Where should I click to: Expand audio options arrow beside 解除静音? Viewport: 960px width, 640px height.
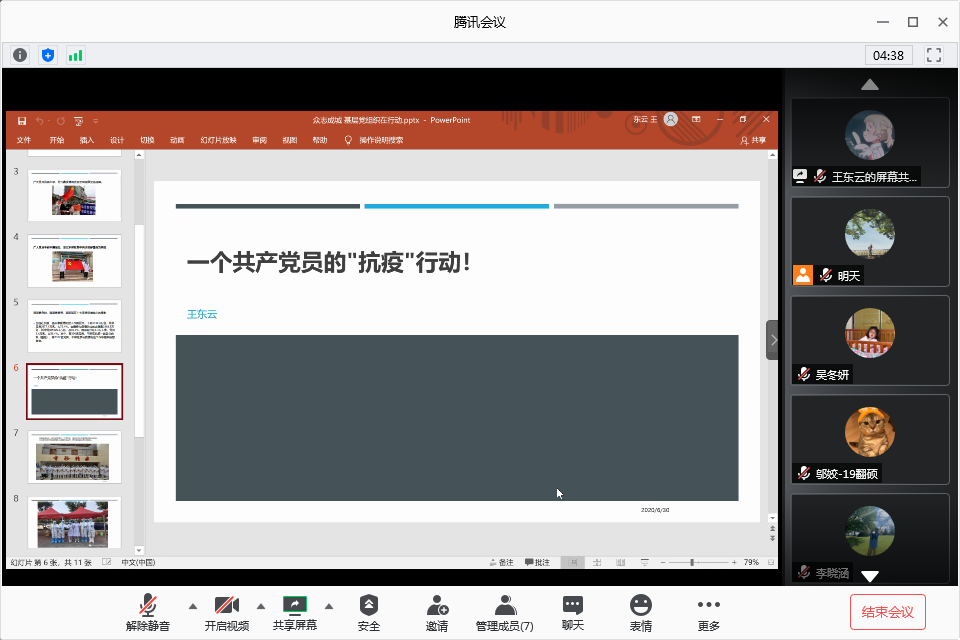coord(193,606)
